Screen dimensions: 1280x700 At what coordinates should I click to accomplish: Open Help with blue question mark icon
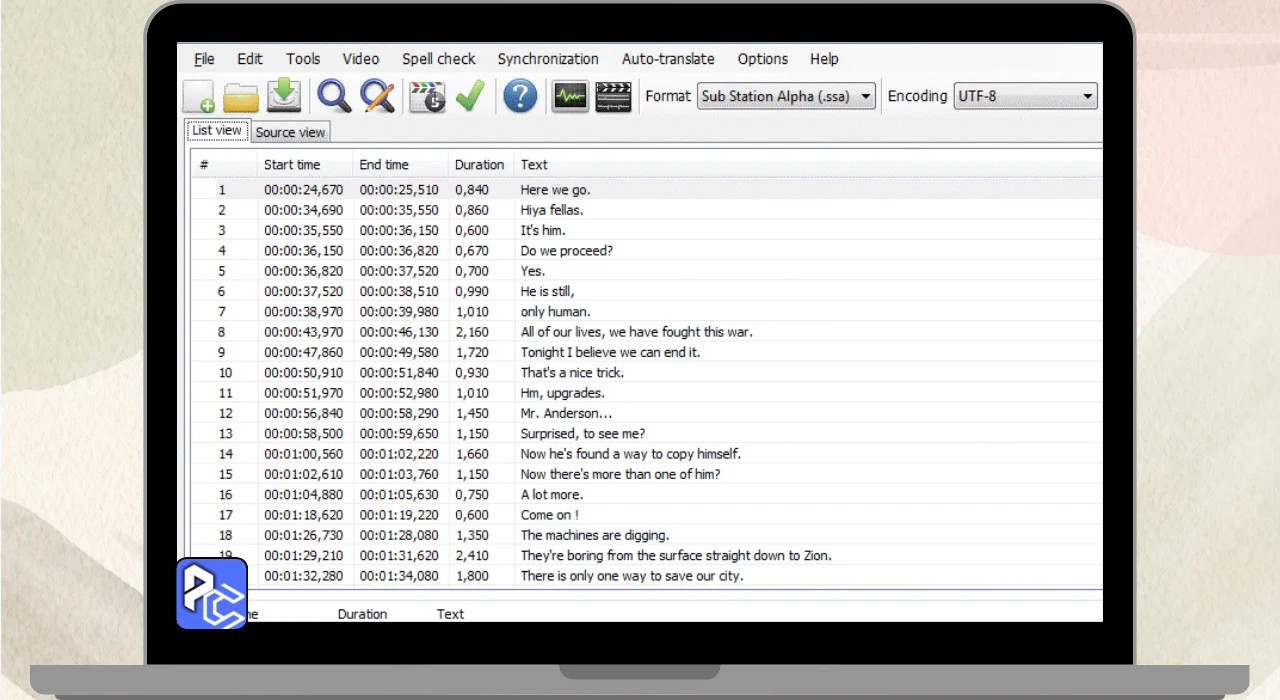[520, 97]
